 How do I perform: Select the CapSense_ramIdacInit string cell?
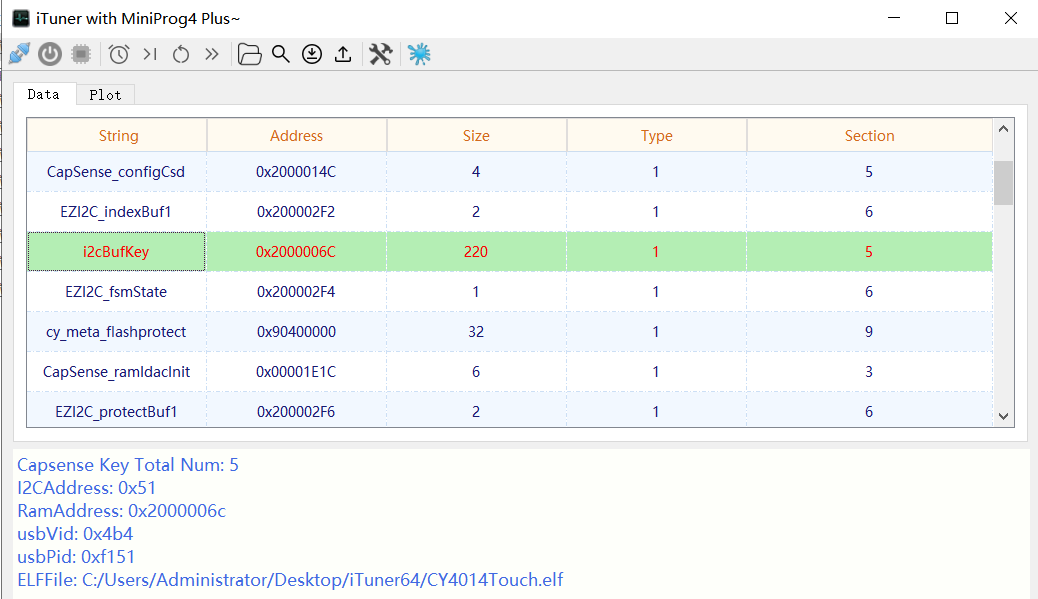click(x=117, y=372)
